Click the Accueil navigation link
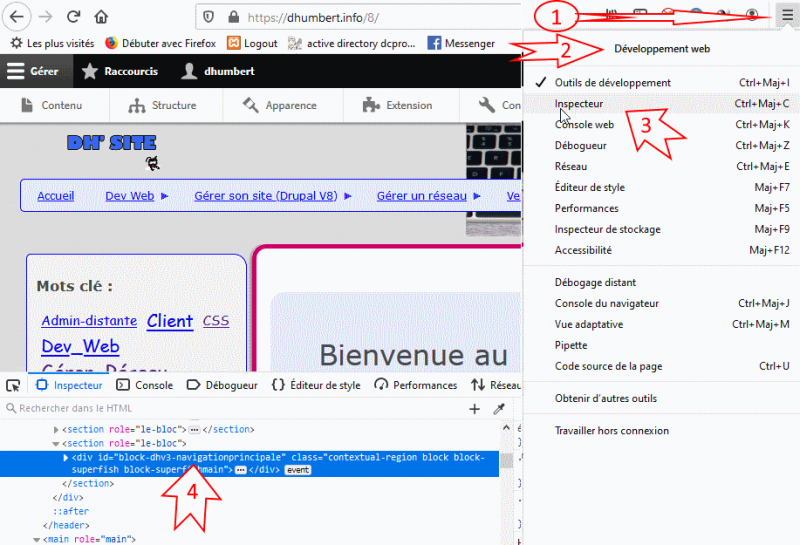Image resolution: width=800 pixels, height=545 pixels. pyautogui.click(x=56, y=196)
